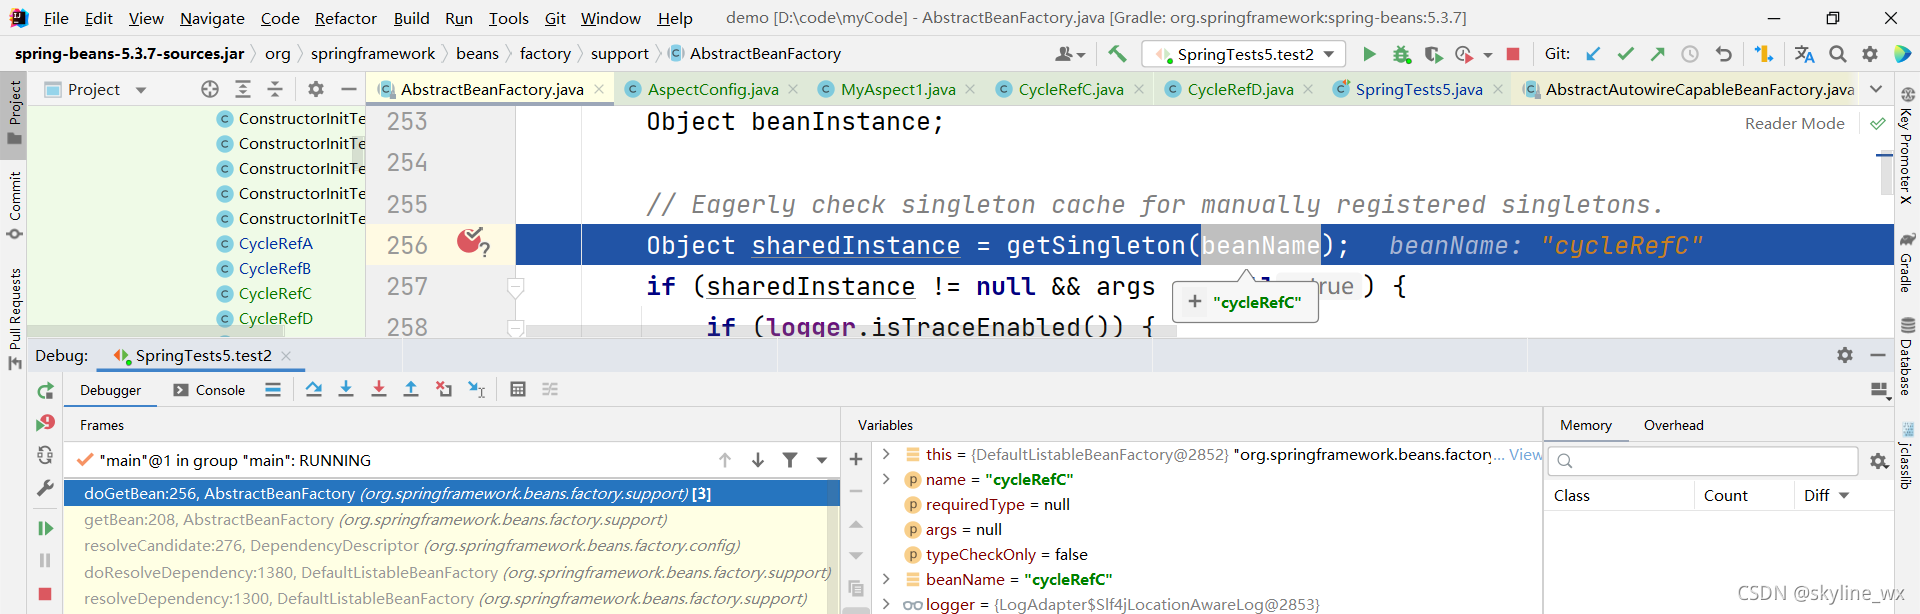The width and height of the screenshot is (1920, 614).
Task: Run with coverage icon in toolbar
Action: click(x=1433, y=54)
